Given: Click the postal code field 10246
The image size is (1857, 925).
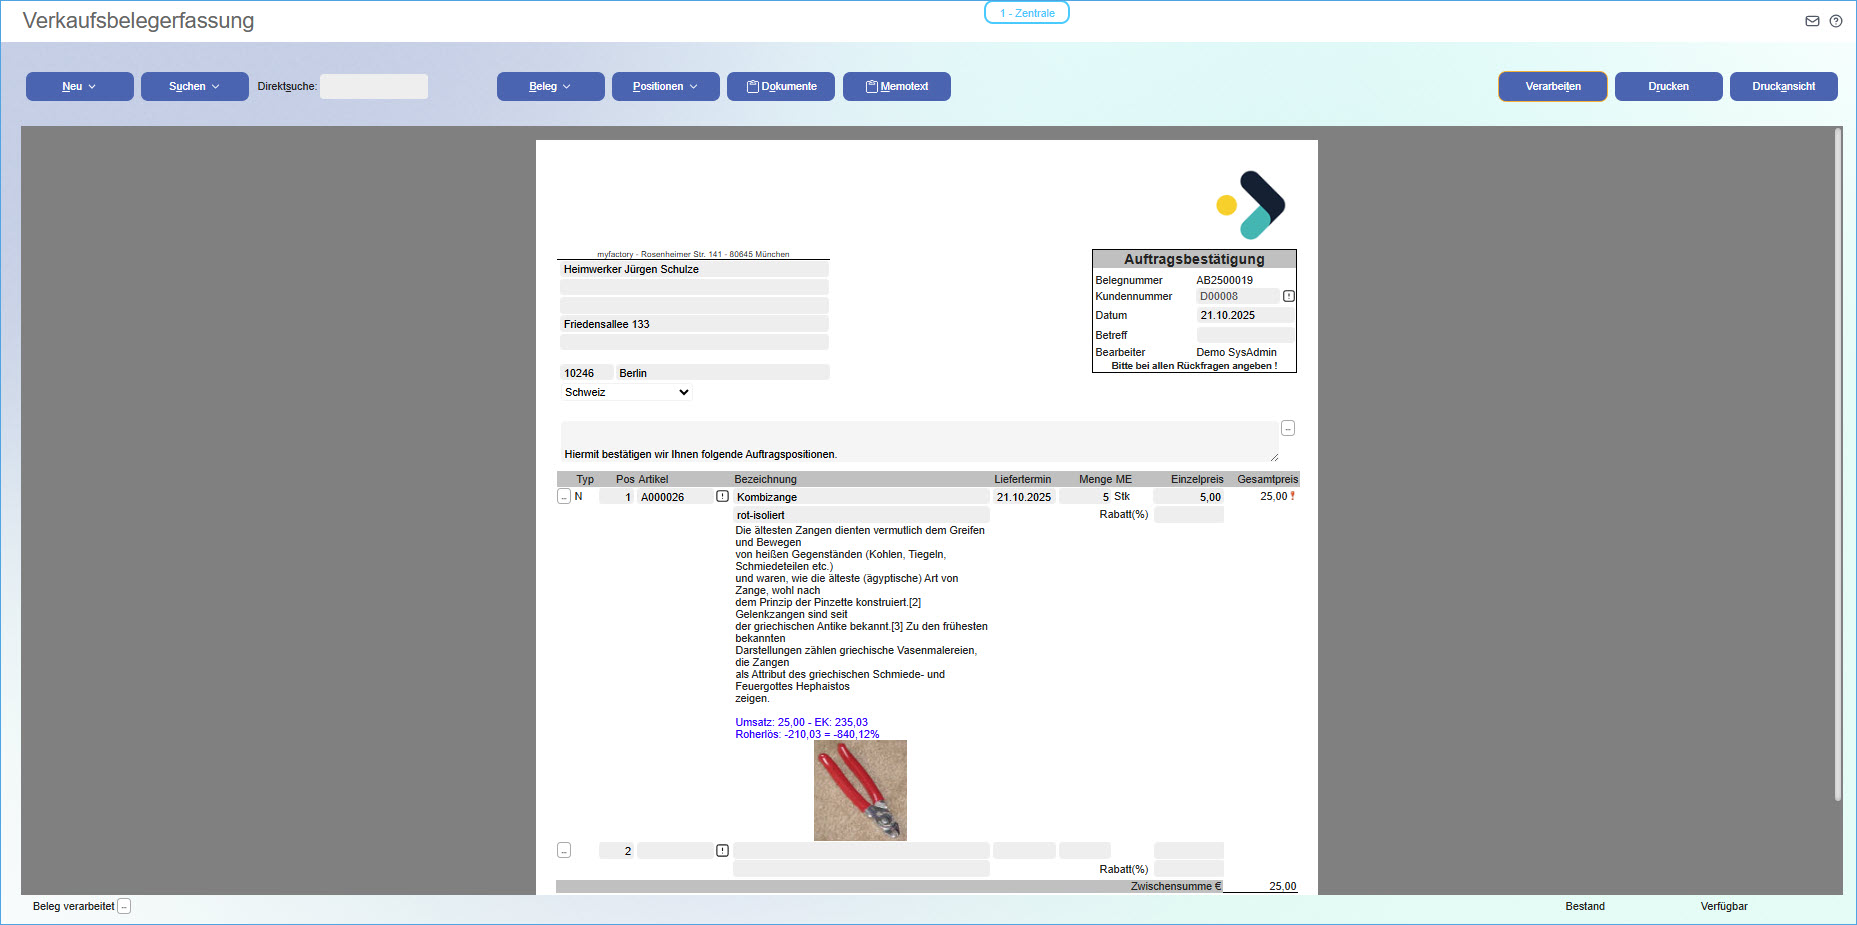Looking at the screenshot, I should [x=586, y=373].
